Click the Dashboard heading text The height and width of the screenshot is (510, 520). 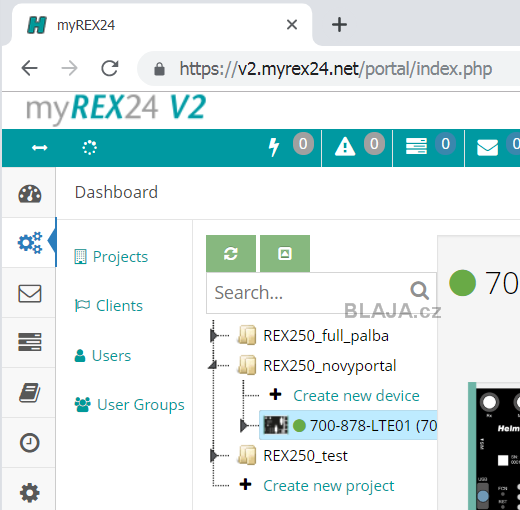(x=116, y=192)
